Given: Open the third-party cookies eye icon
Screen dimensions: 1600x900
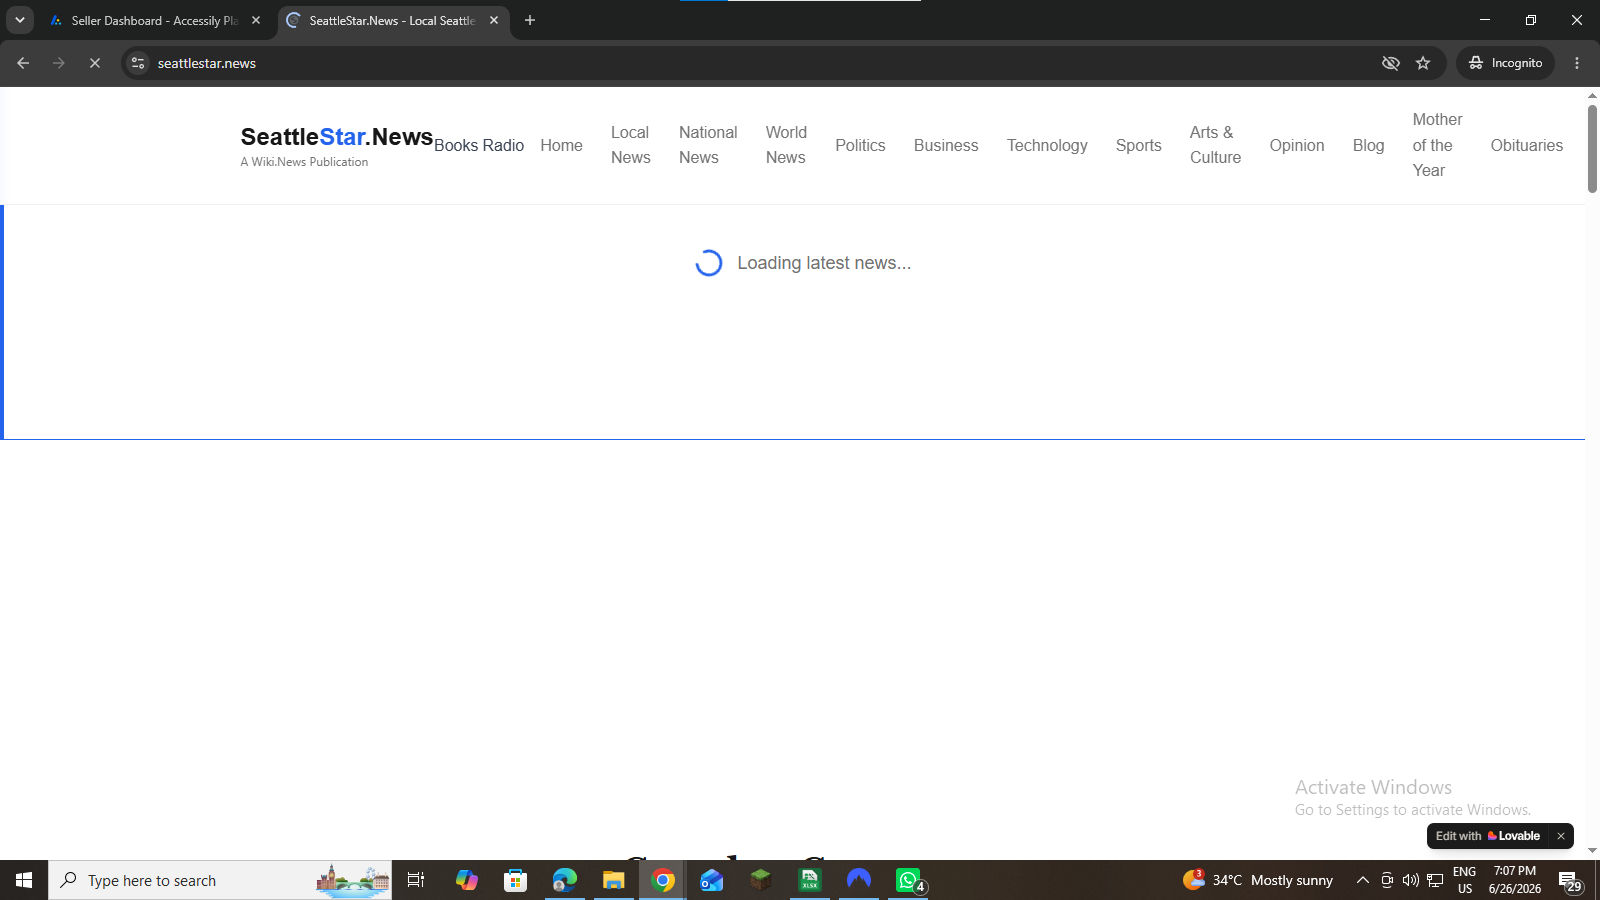Looking at the screenshot, I should click(1390, 63).
